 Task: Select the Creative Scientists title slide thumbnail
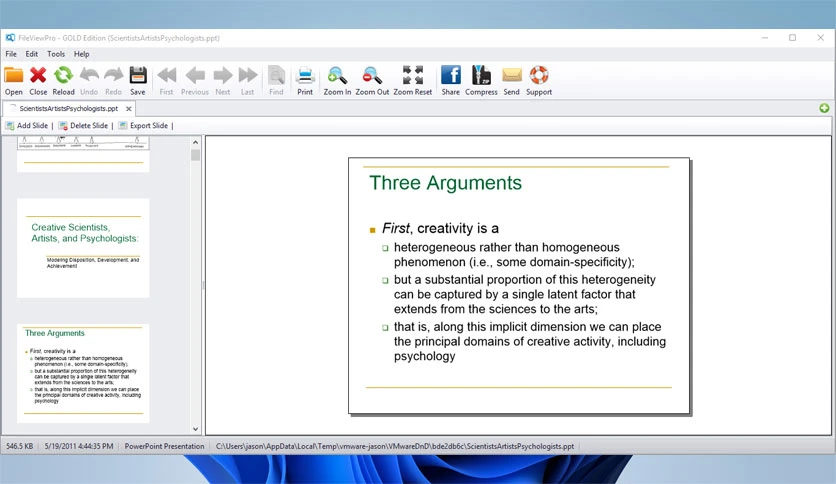click(x=83, y=248)
